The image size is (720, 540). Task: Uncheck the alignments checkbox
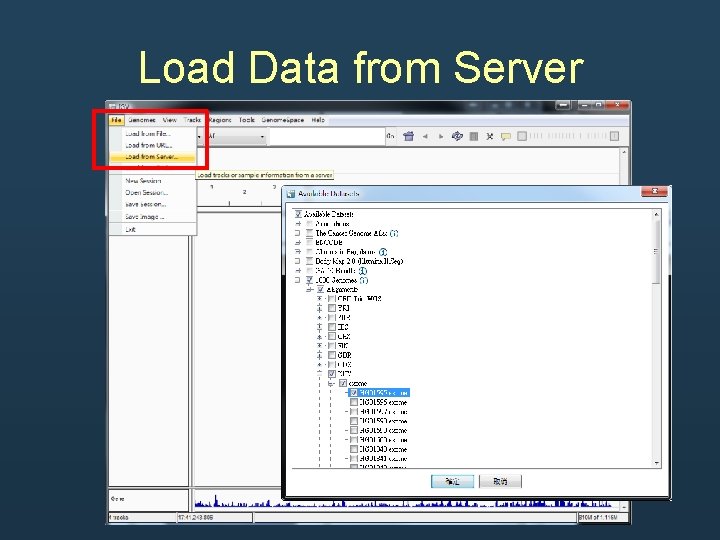pyautogui.click(x=321, y=290)
